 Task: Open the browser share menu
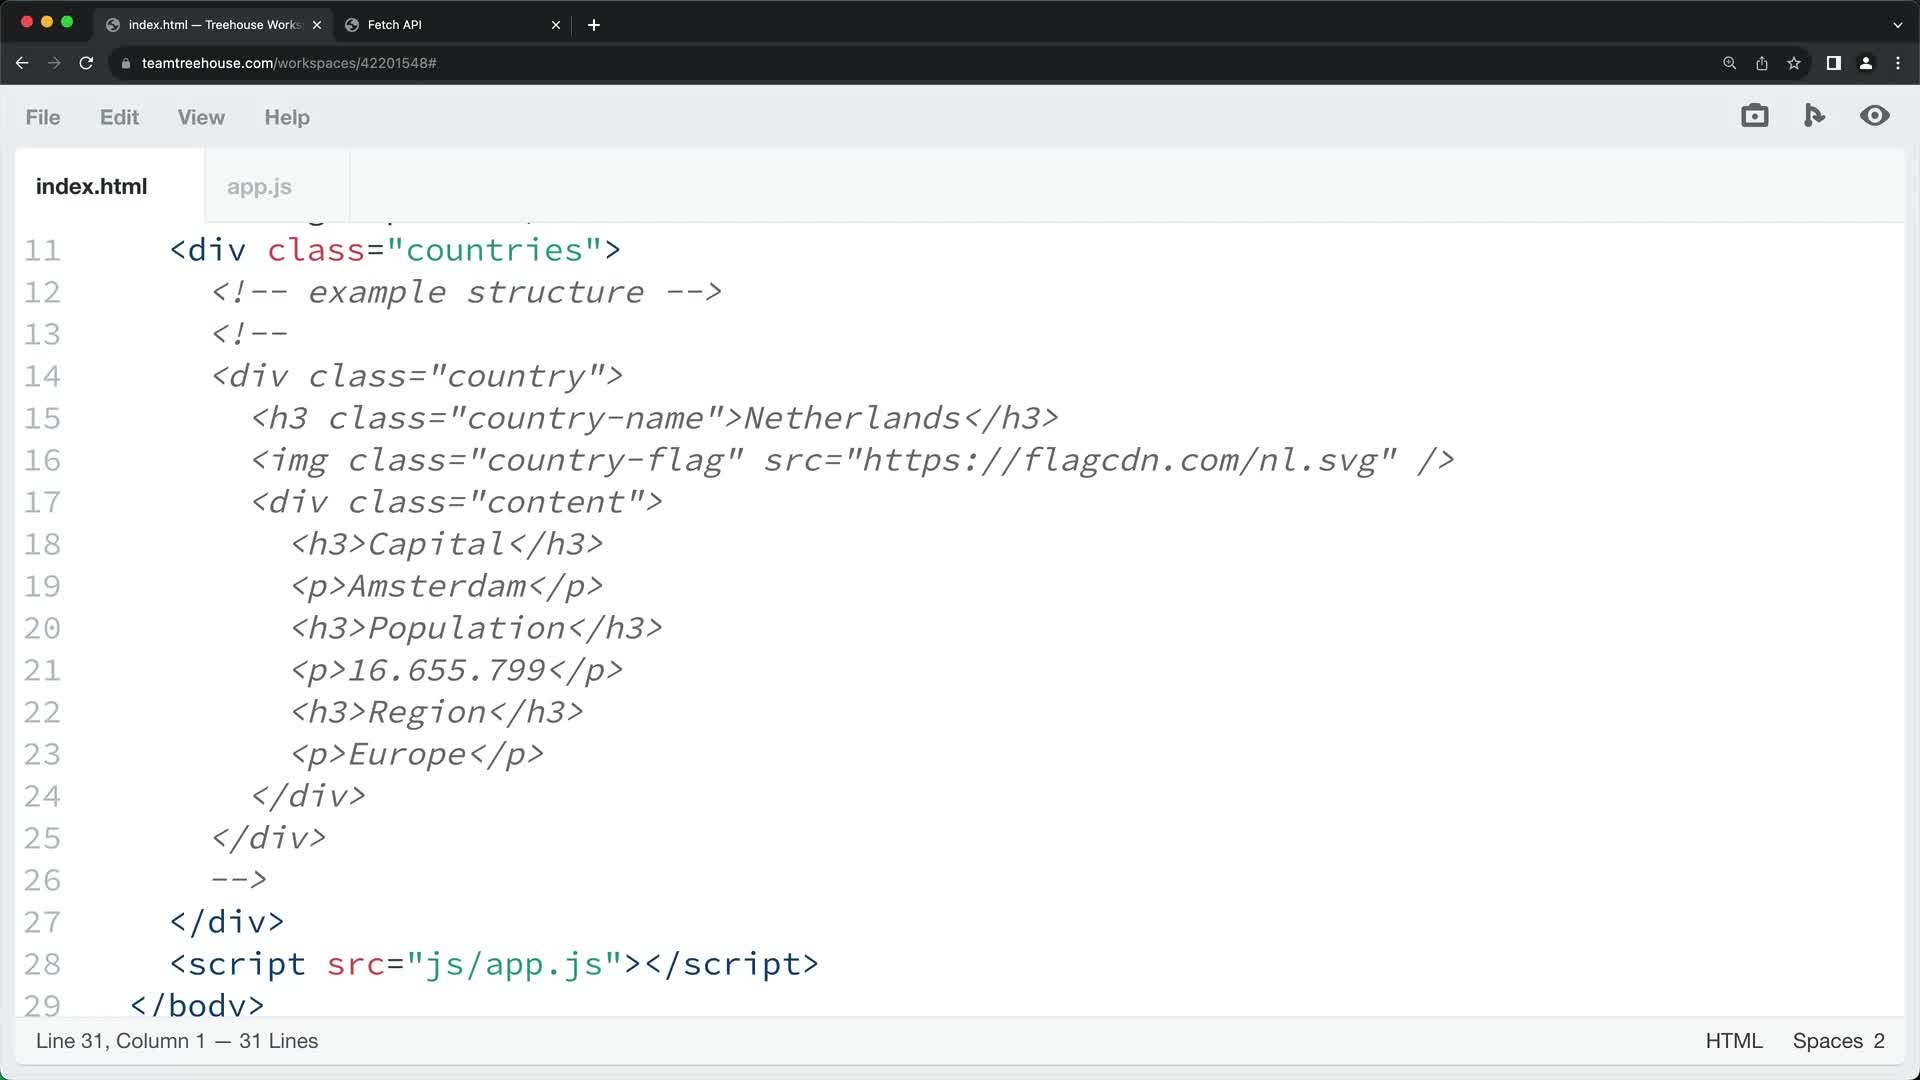tap(1762, 62)
